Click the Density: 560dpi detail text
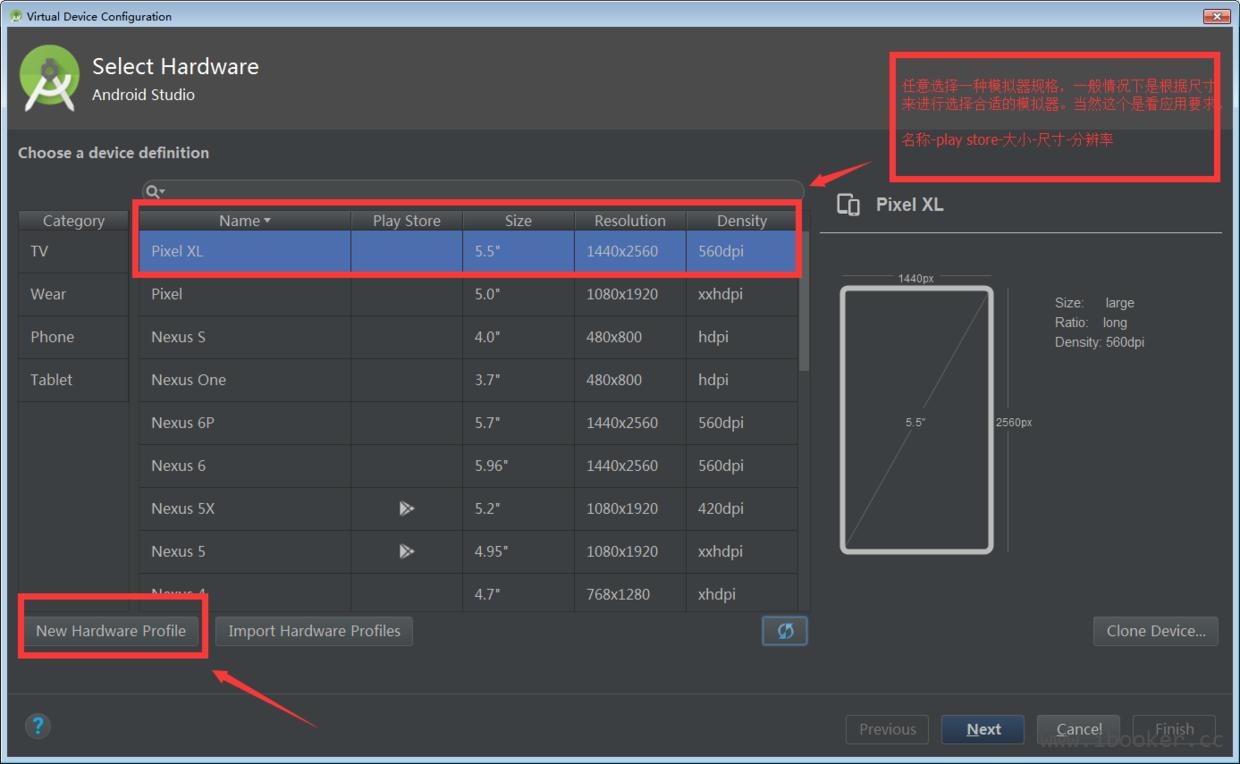 point(1100,342)
